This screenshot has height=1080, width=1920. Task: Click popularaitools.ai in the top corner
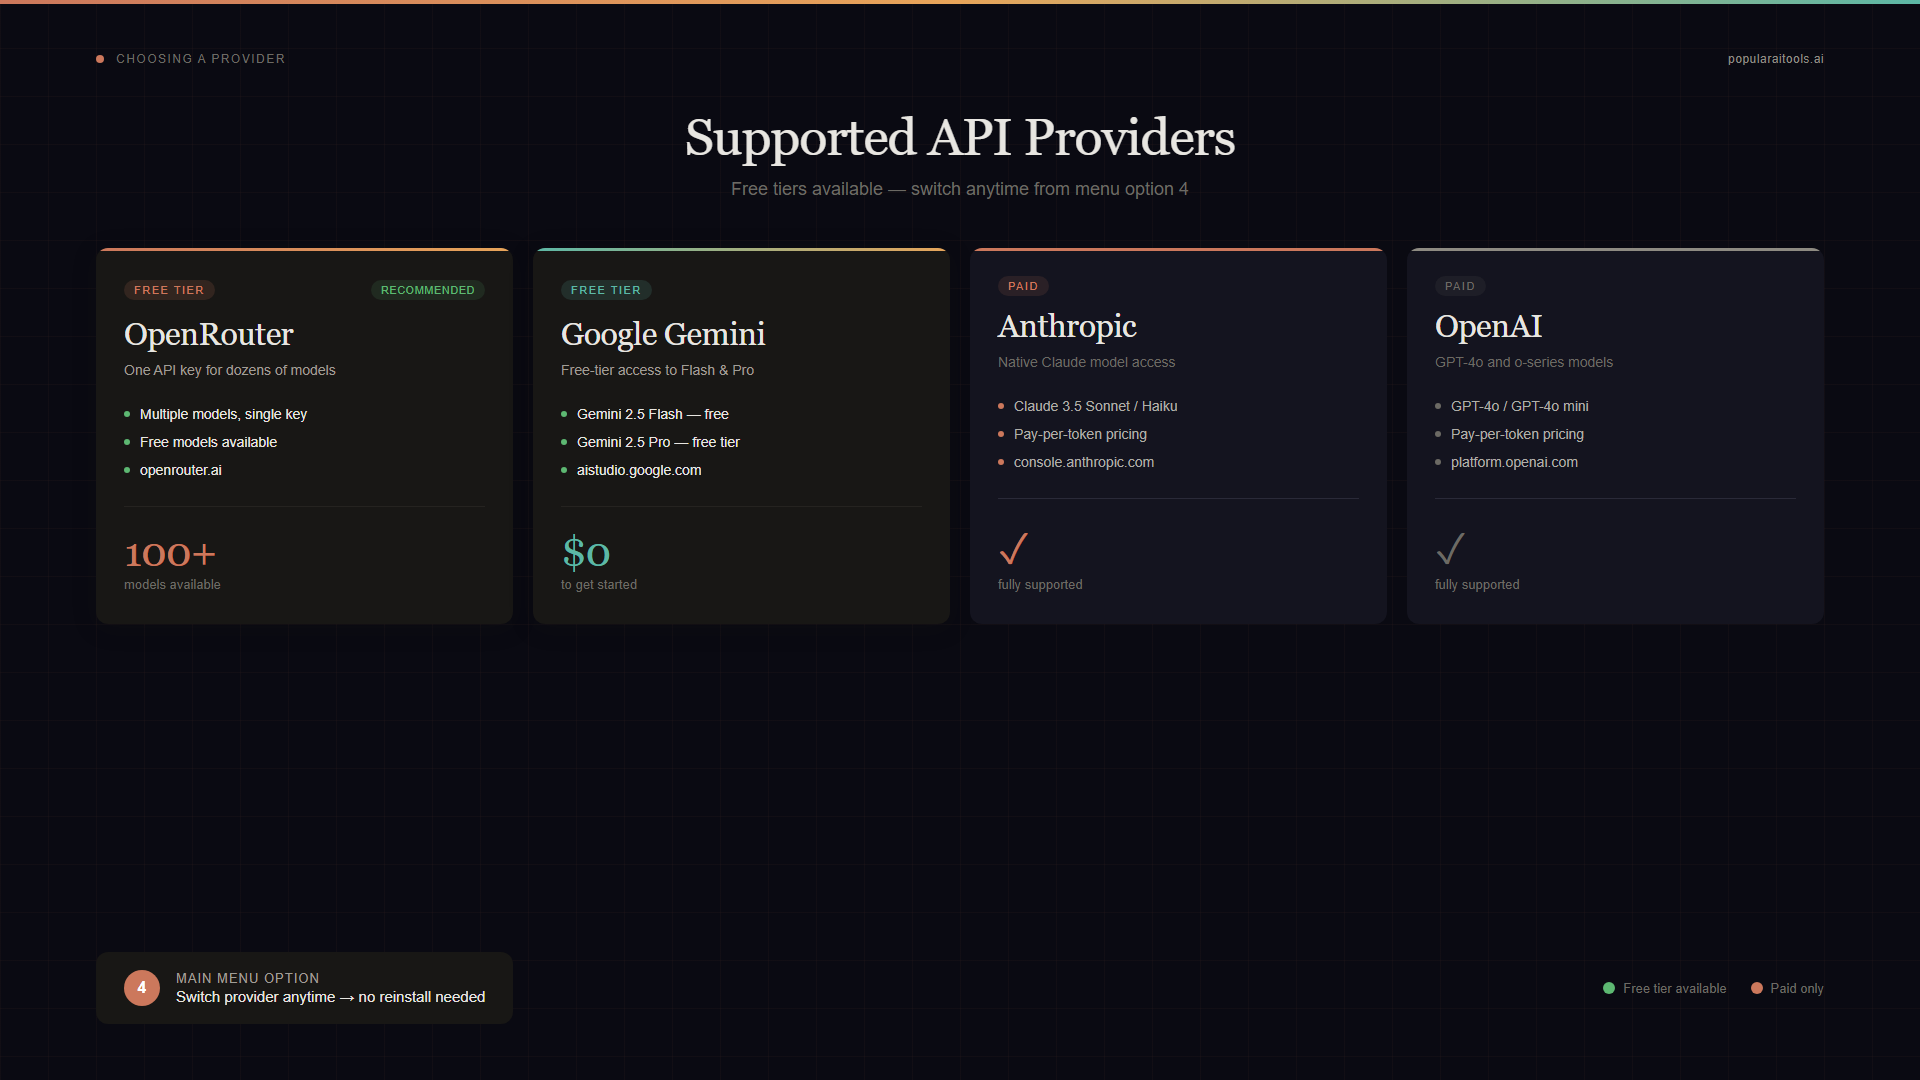(1776, 59)
